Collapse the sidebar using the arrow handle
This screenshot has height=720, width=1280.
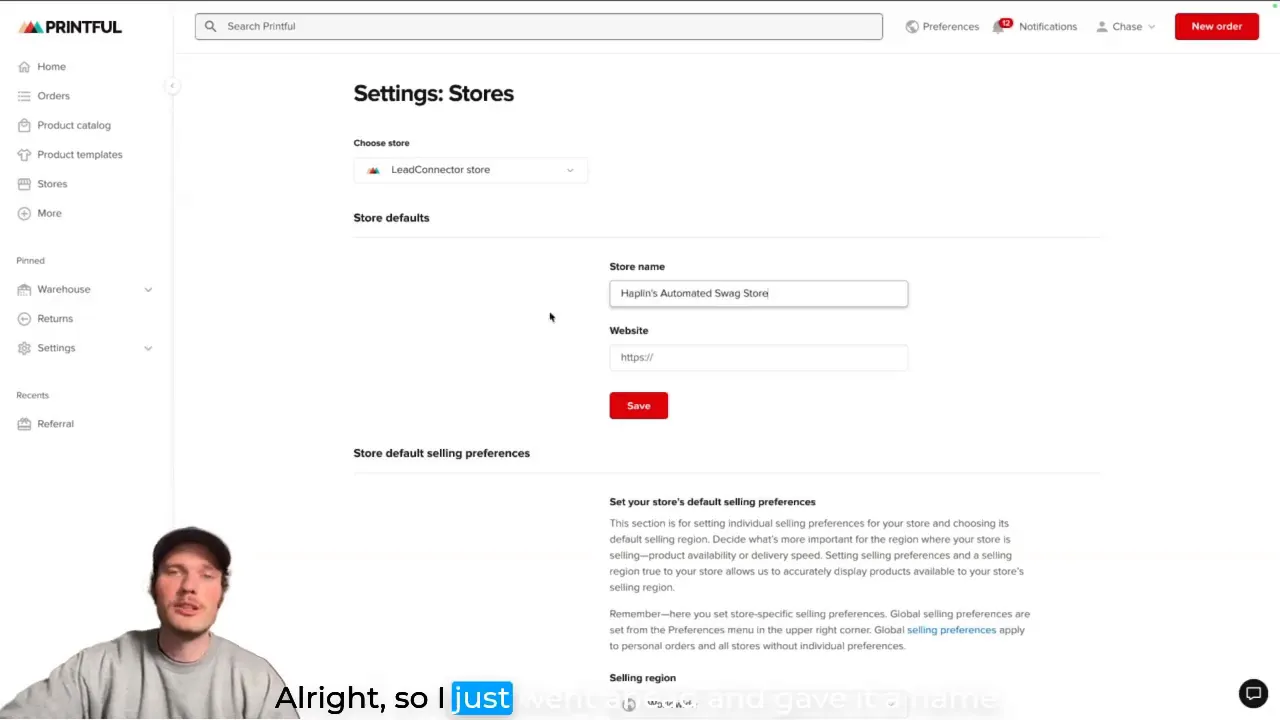172,86
